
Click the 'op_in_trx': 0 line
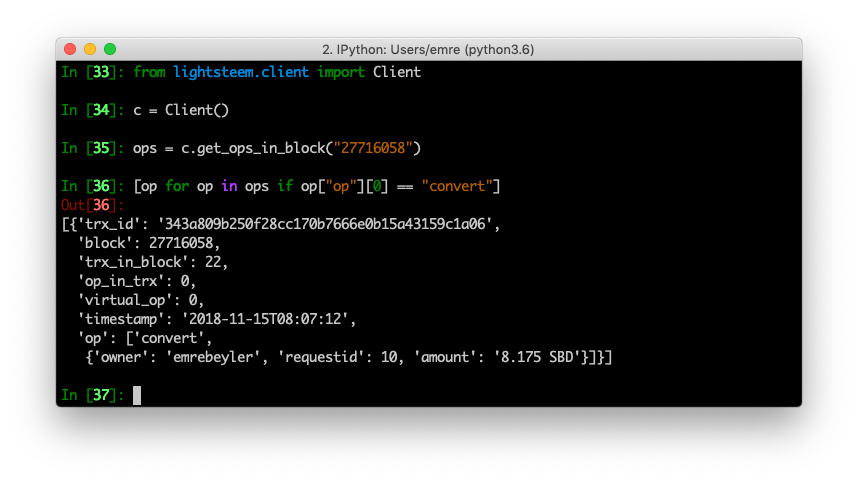(137, 281)
